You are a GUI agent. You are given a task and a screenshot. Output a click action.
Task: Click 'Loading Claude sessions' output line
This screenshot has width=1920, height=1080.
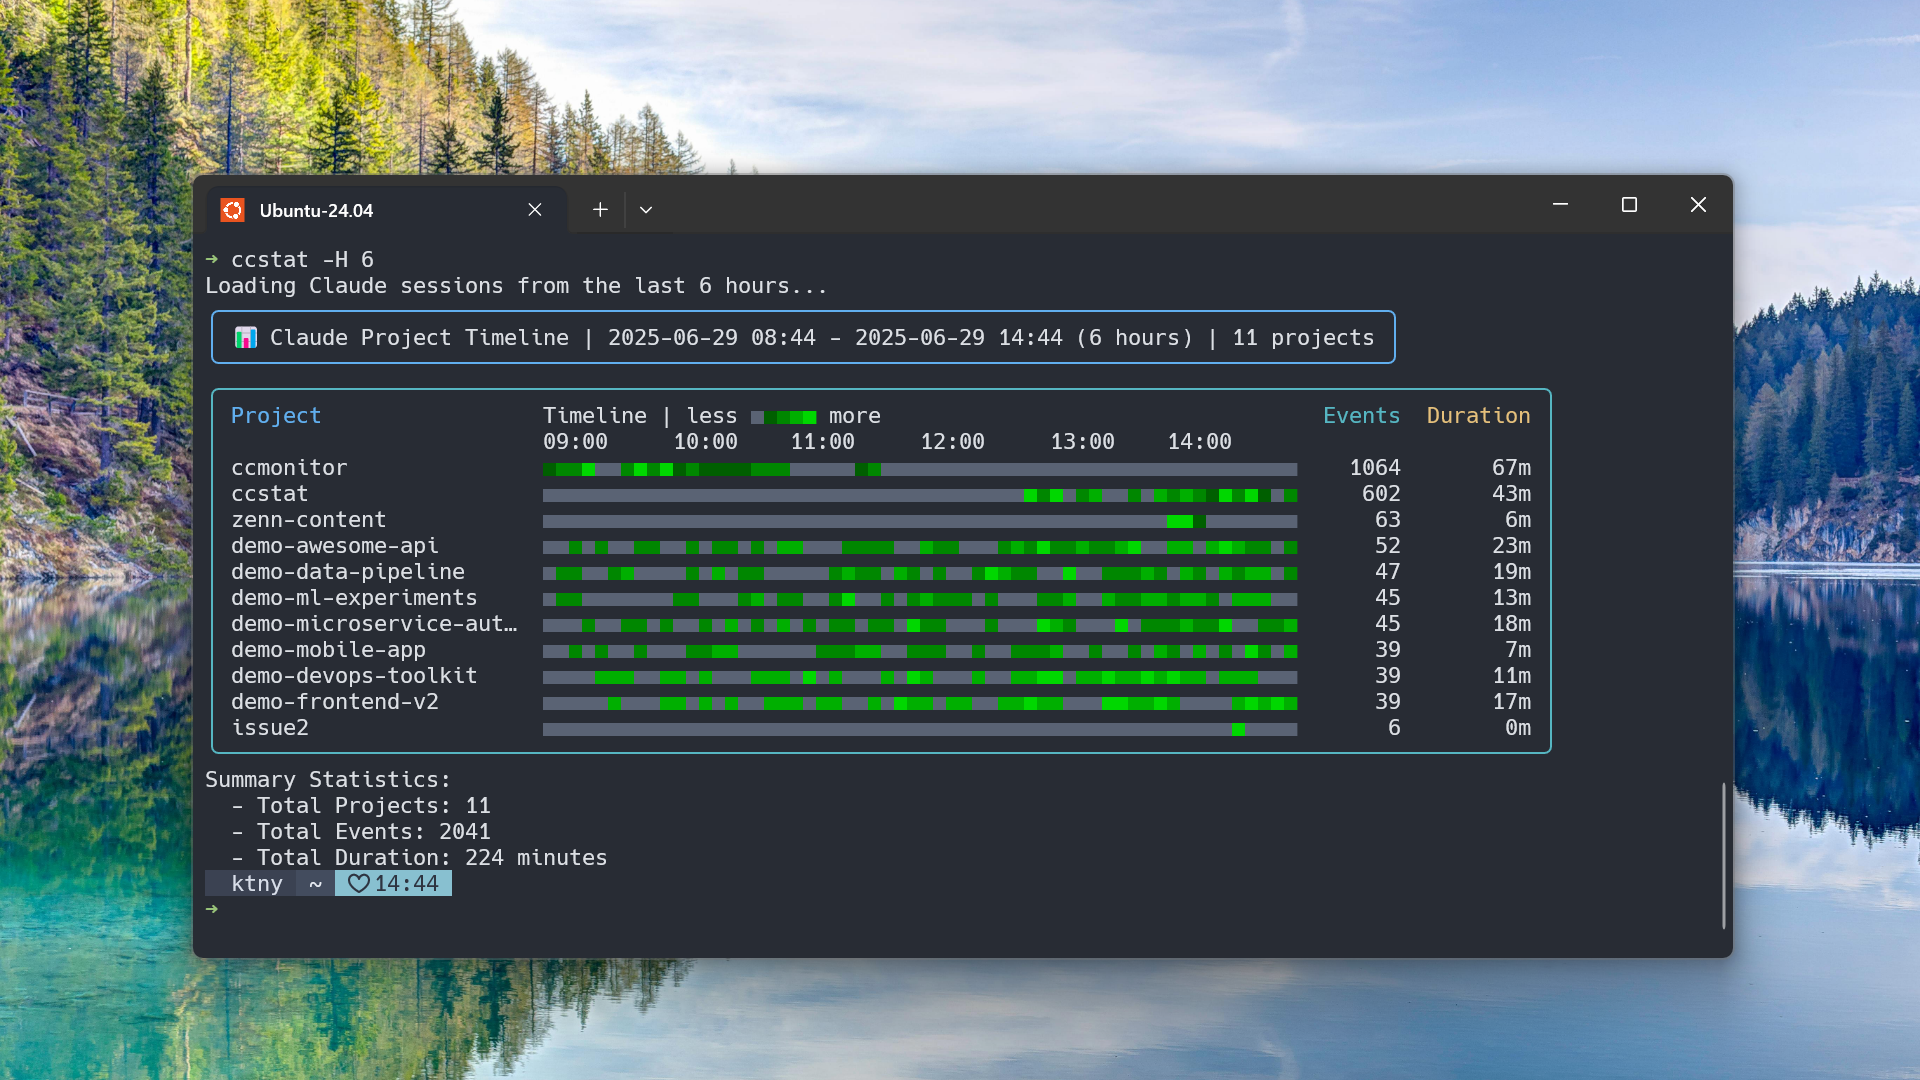point(517,286)
